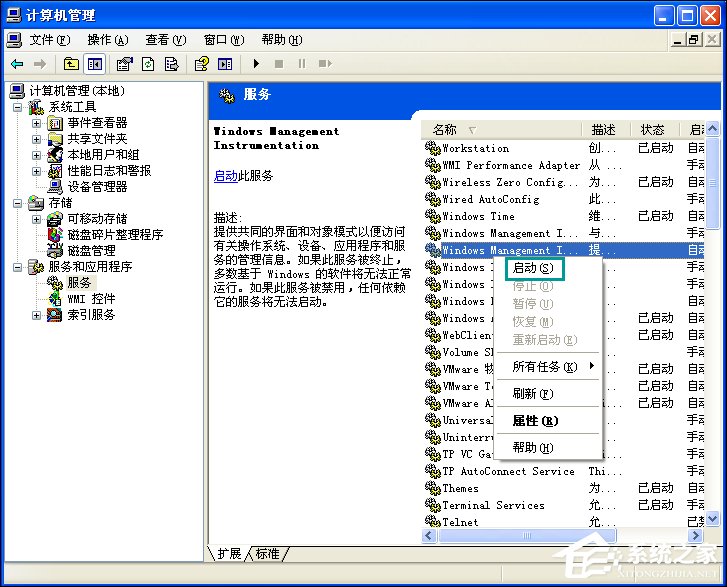727x587 pixels.
Task: Select 性能日志和警报 tree node
Action: click(x=109, y=171)
